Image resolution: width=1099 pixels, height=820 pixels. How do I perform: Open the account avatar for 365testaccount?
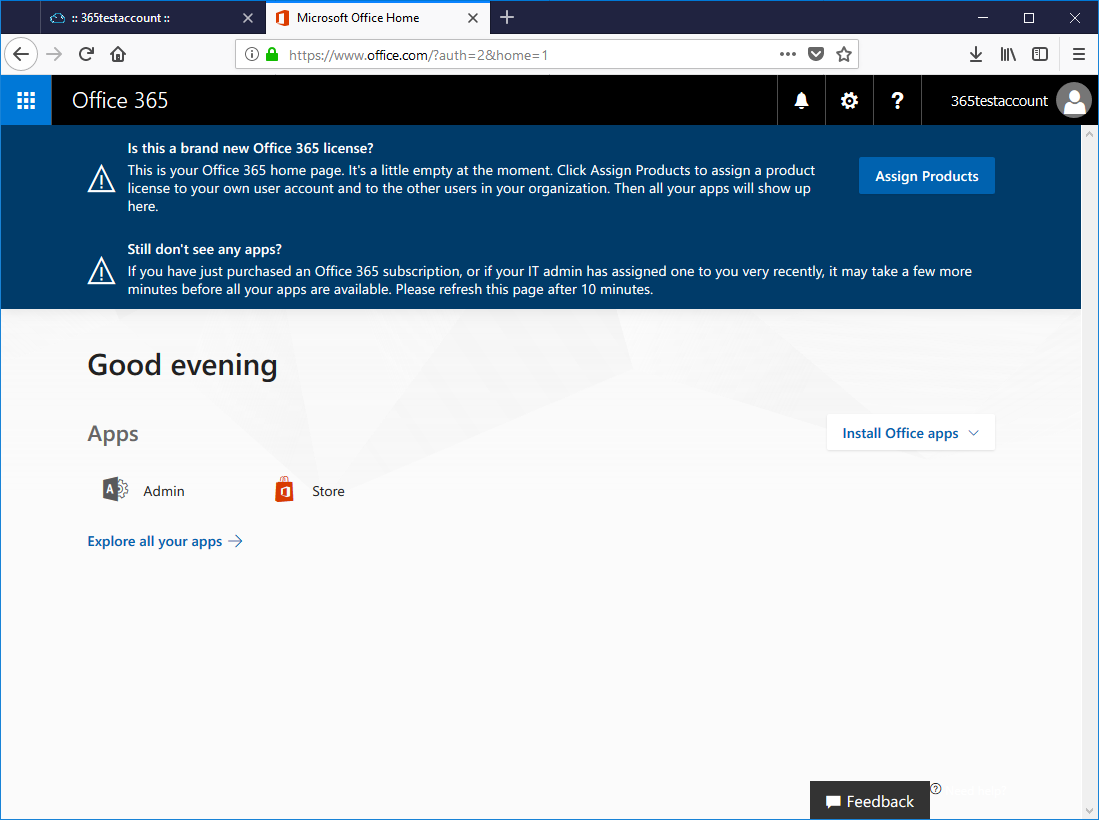pos(1073,100)
